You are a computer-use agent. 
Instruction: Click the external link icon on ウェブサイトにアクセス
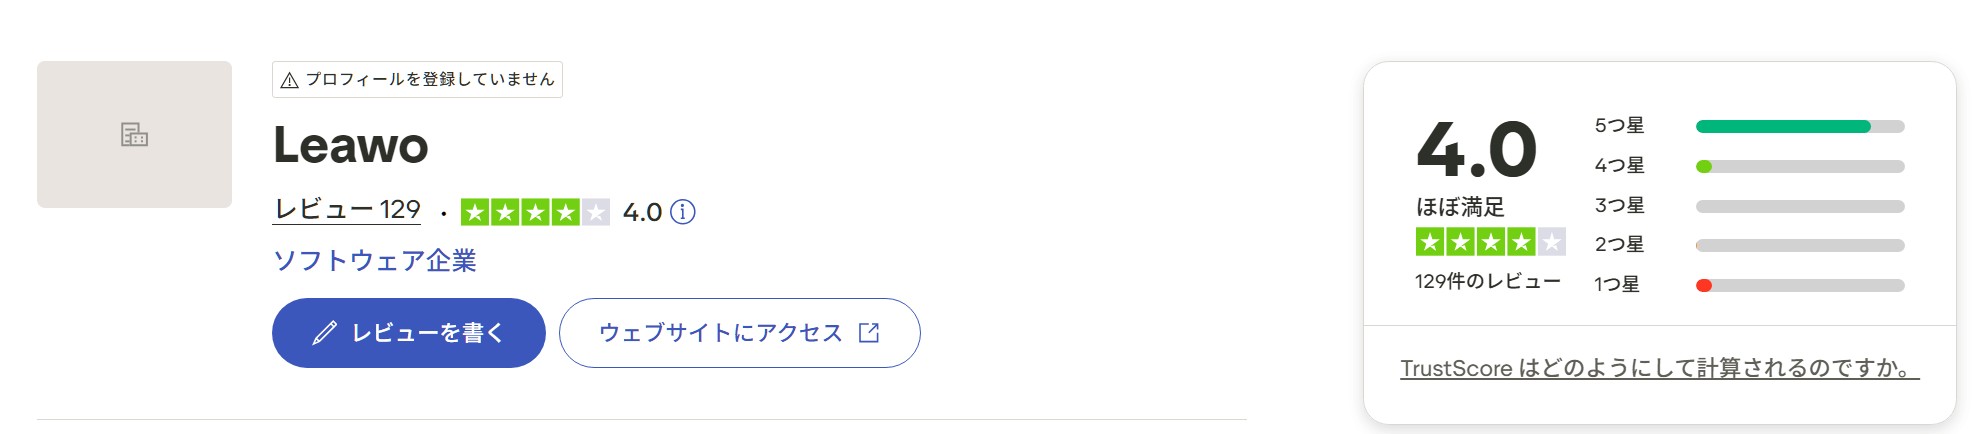[x=869, y=333]
